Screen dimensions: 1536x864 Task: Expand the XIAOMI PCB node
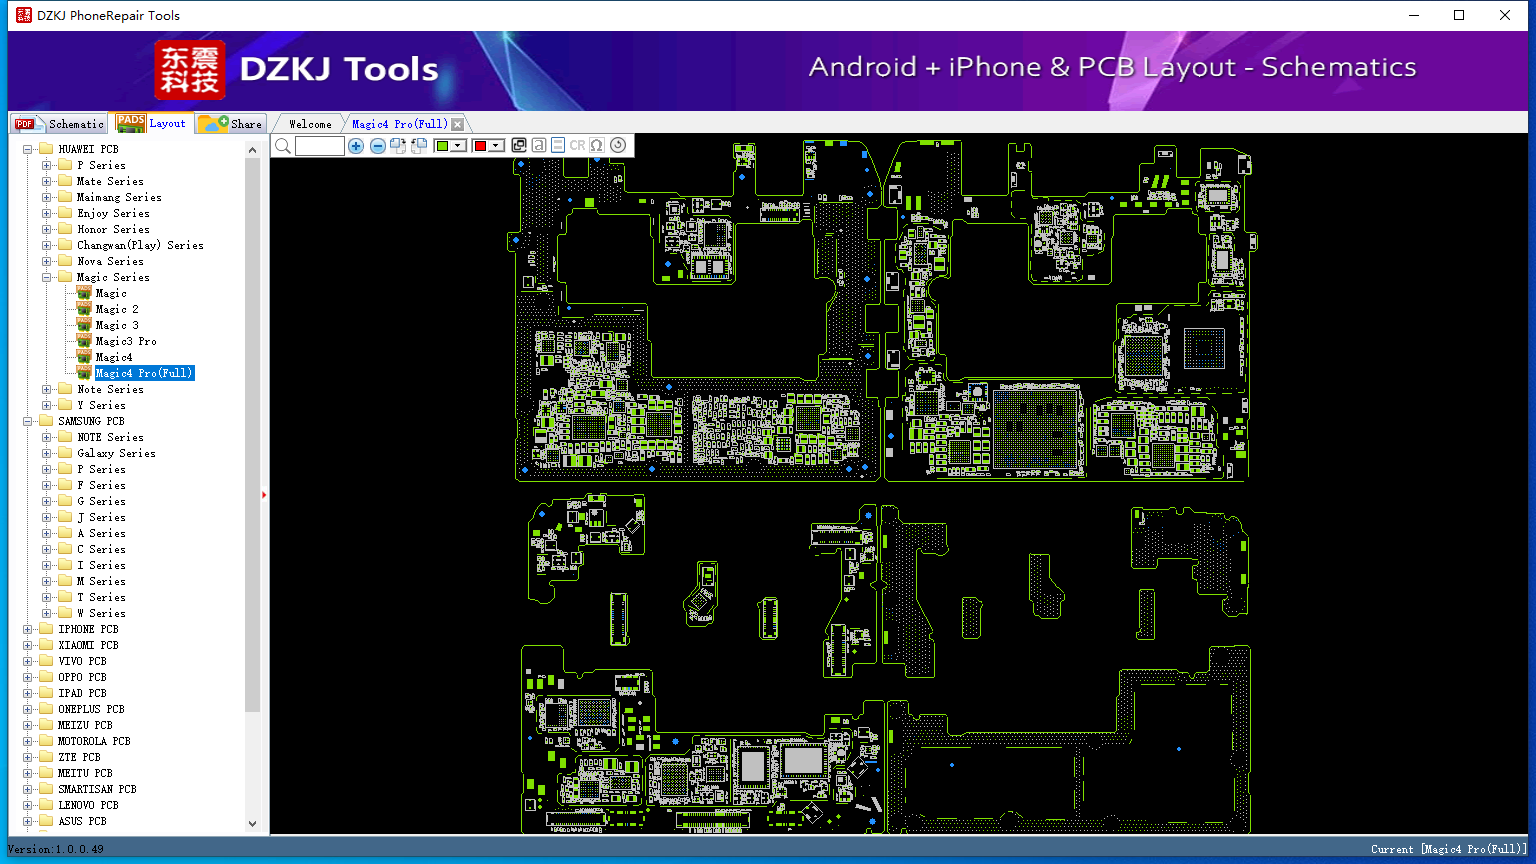click(x=28, y=645)
